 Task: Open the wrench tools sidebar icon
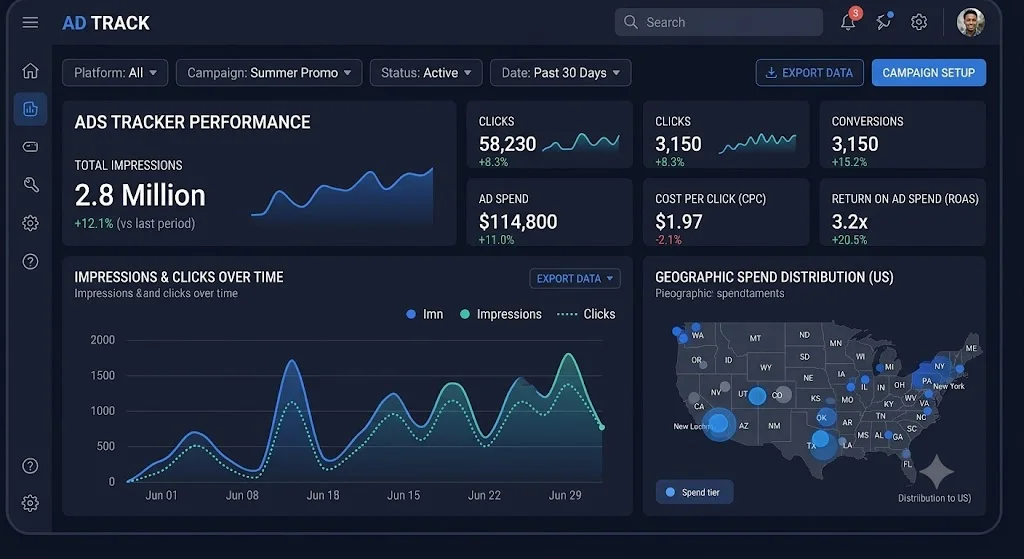(30, 185)
